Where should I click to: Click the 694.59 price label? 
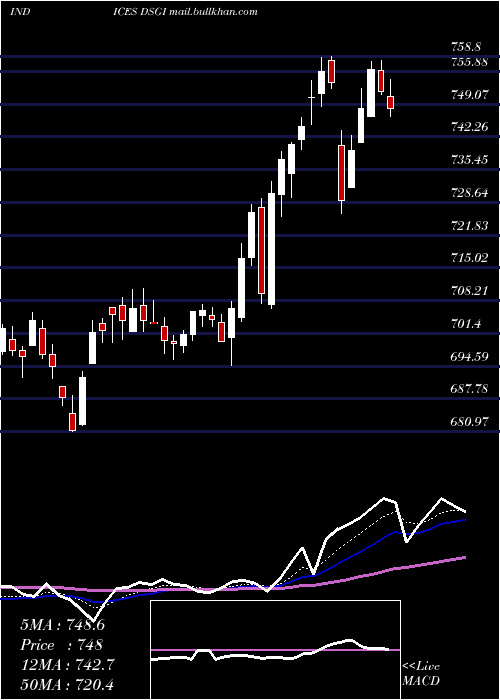469,357
